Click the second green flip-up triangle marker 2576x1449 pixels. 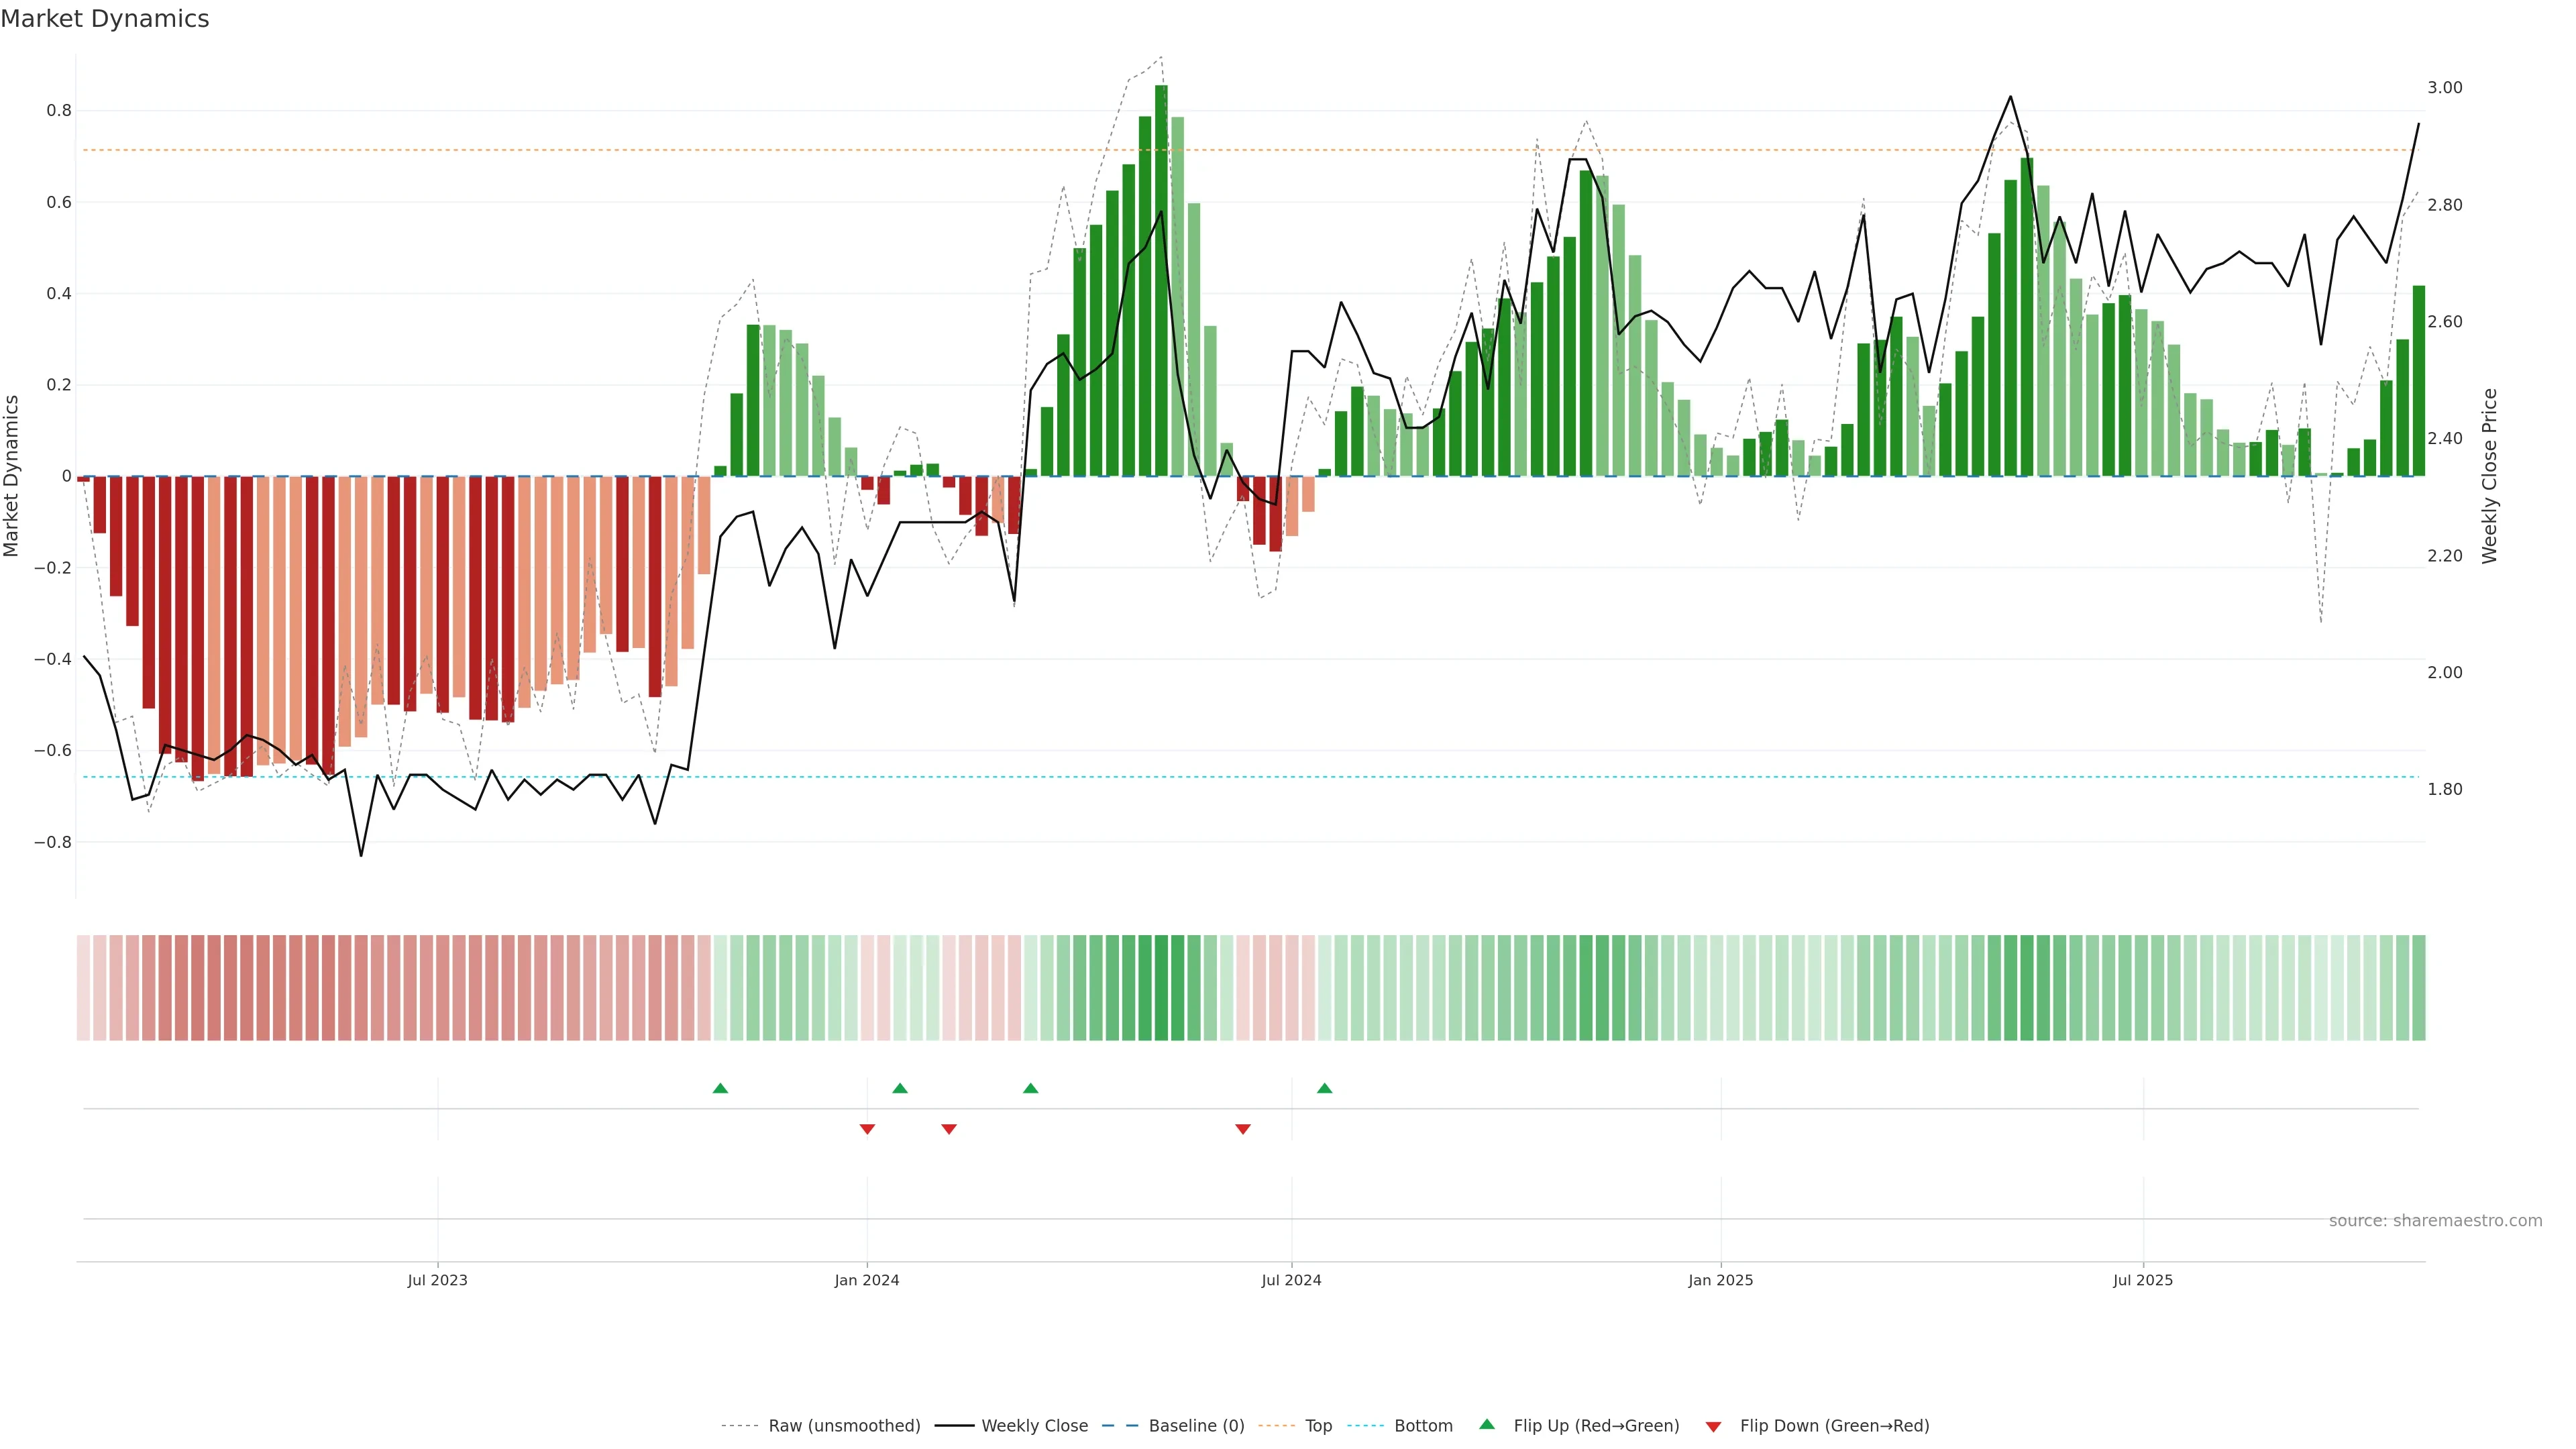click(900, 1088)
